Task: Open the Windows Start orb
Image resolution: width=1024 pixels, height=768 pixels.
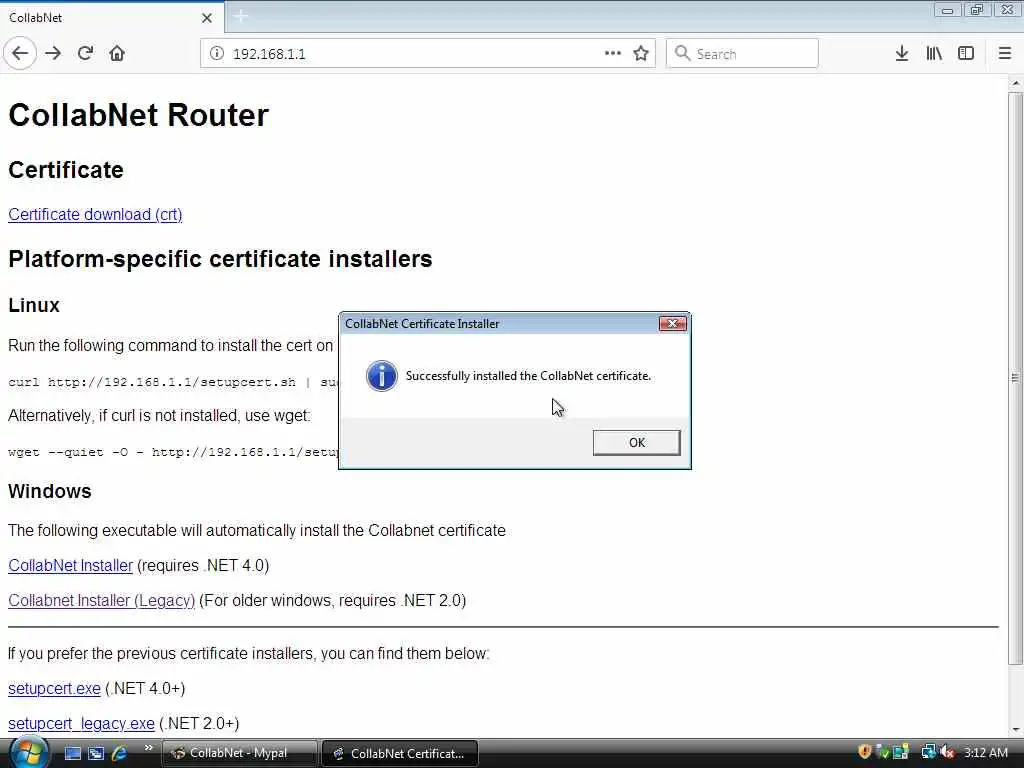Action: pyautogui.click(x=27, y=752)
